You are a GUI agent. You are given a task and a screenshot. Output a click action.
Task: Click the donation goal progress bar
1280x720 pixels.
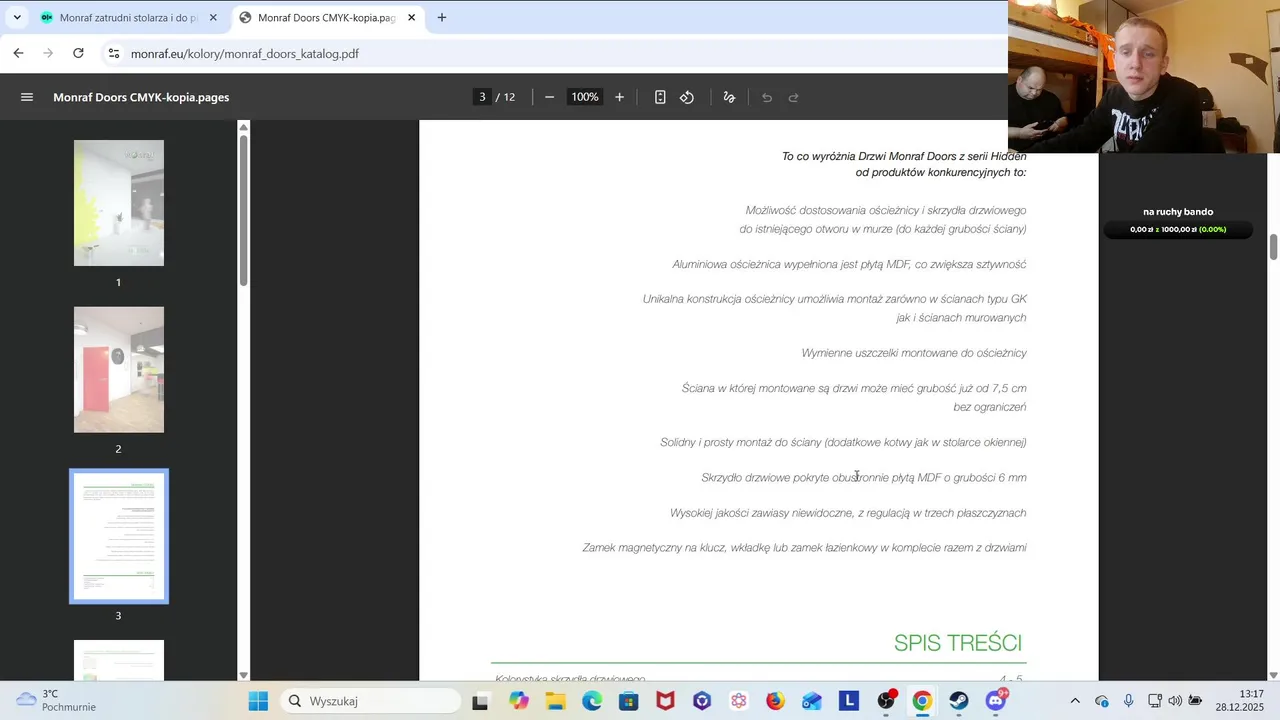click(1178, 229)
